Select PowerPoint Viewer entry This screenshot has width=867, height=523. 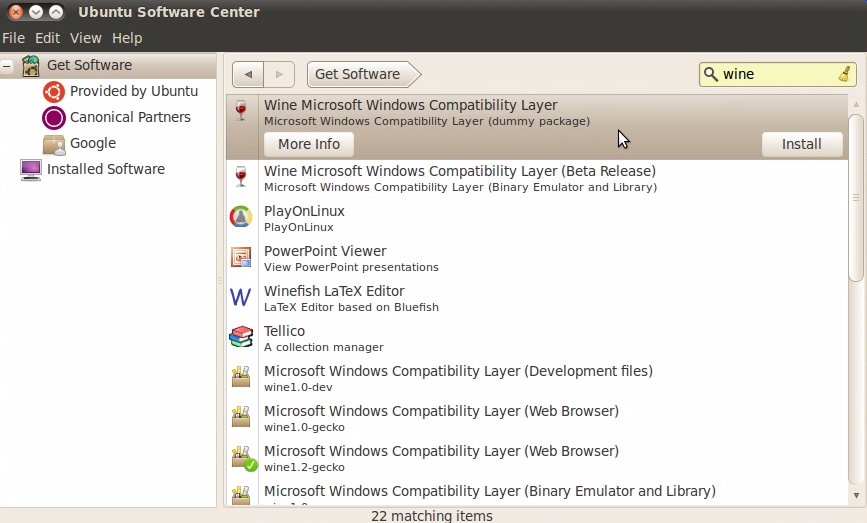tap(537, 258)
